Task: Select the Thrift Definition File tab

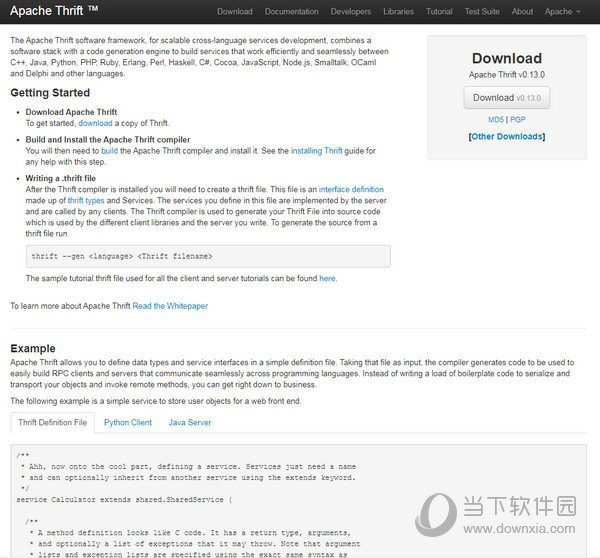Action: (x=53, y=423)
